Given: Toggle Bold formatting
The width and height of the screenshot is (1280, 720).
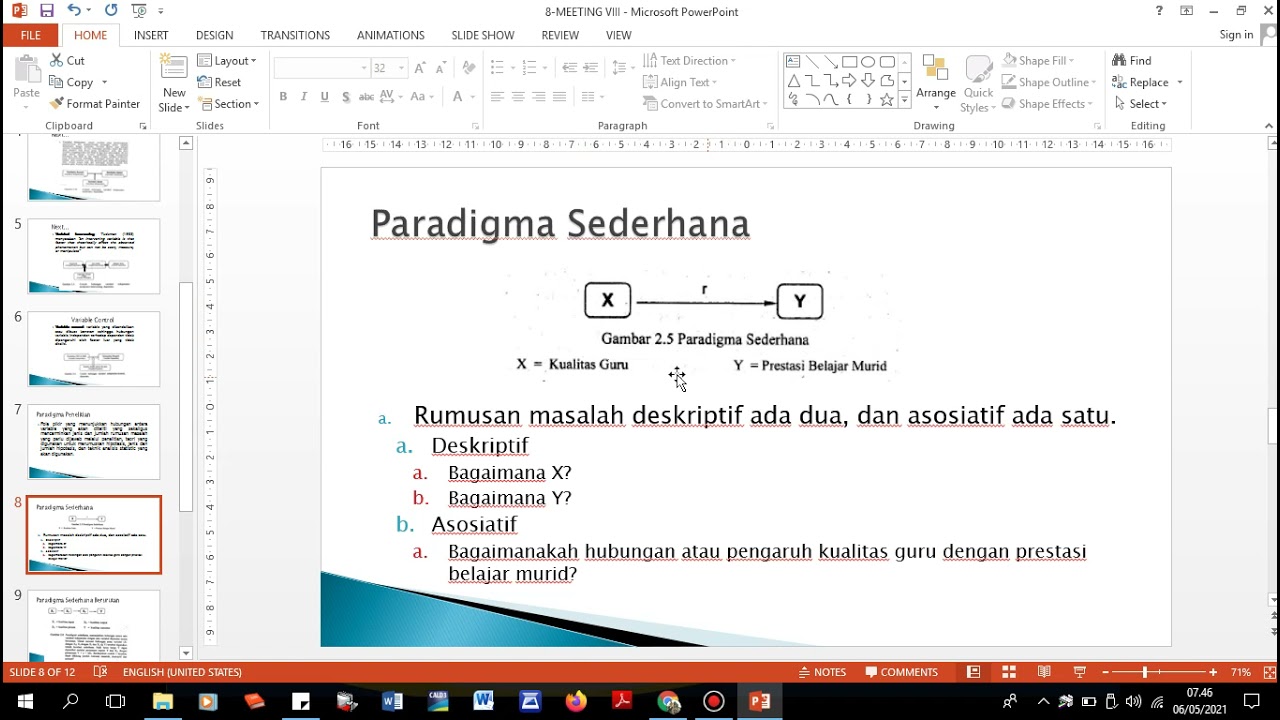Looking at the screenshot, I should 283,97.
